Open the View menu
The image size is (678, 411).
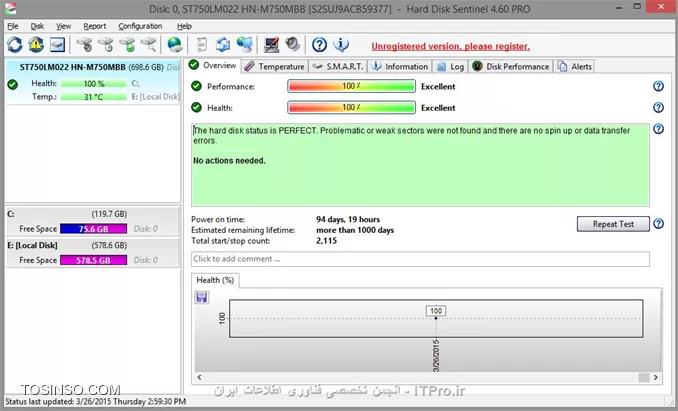tap(64, 26)
